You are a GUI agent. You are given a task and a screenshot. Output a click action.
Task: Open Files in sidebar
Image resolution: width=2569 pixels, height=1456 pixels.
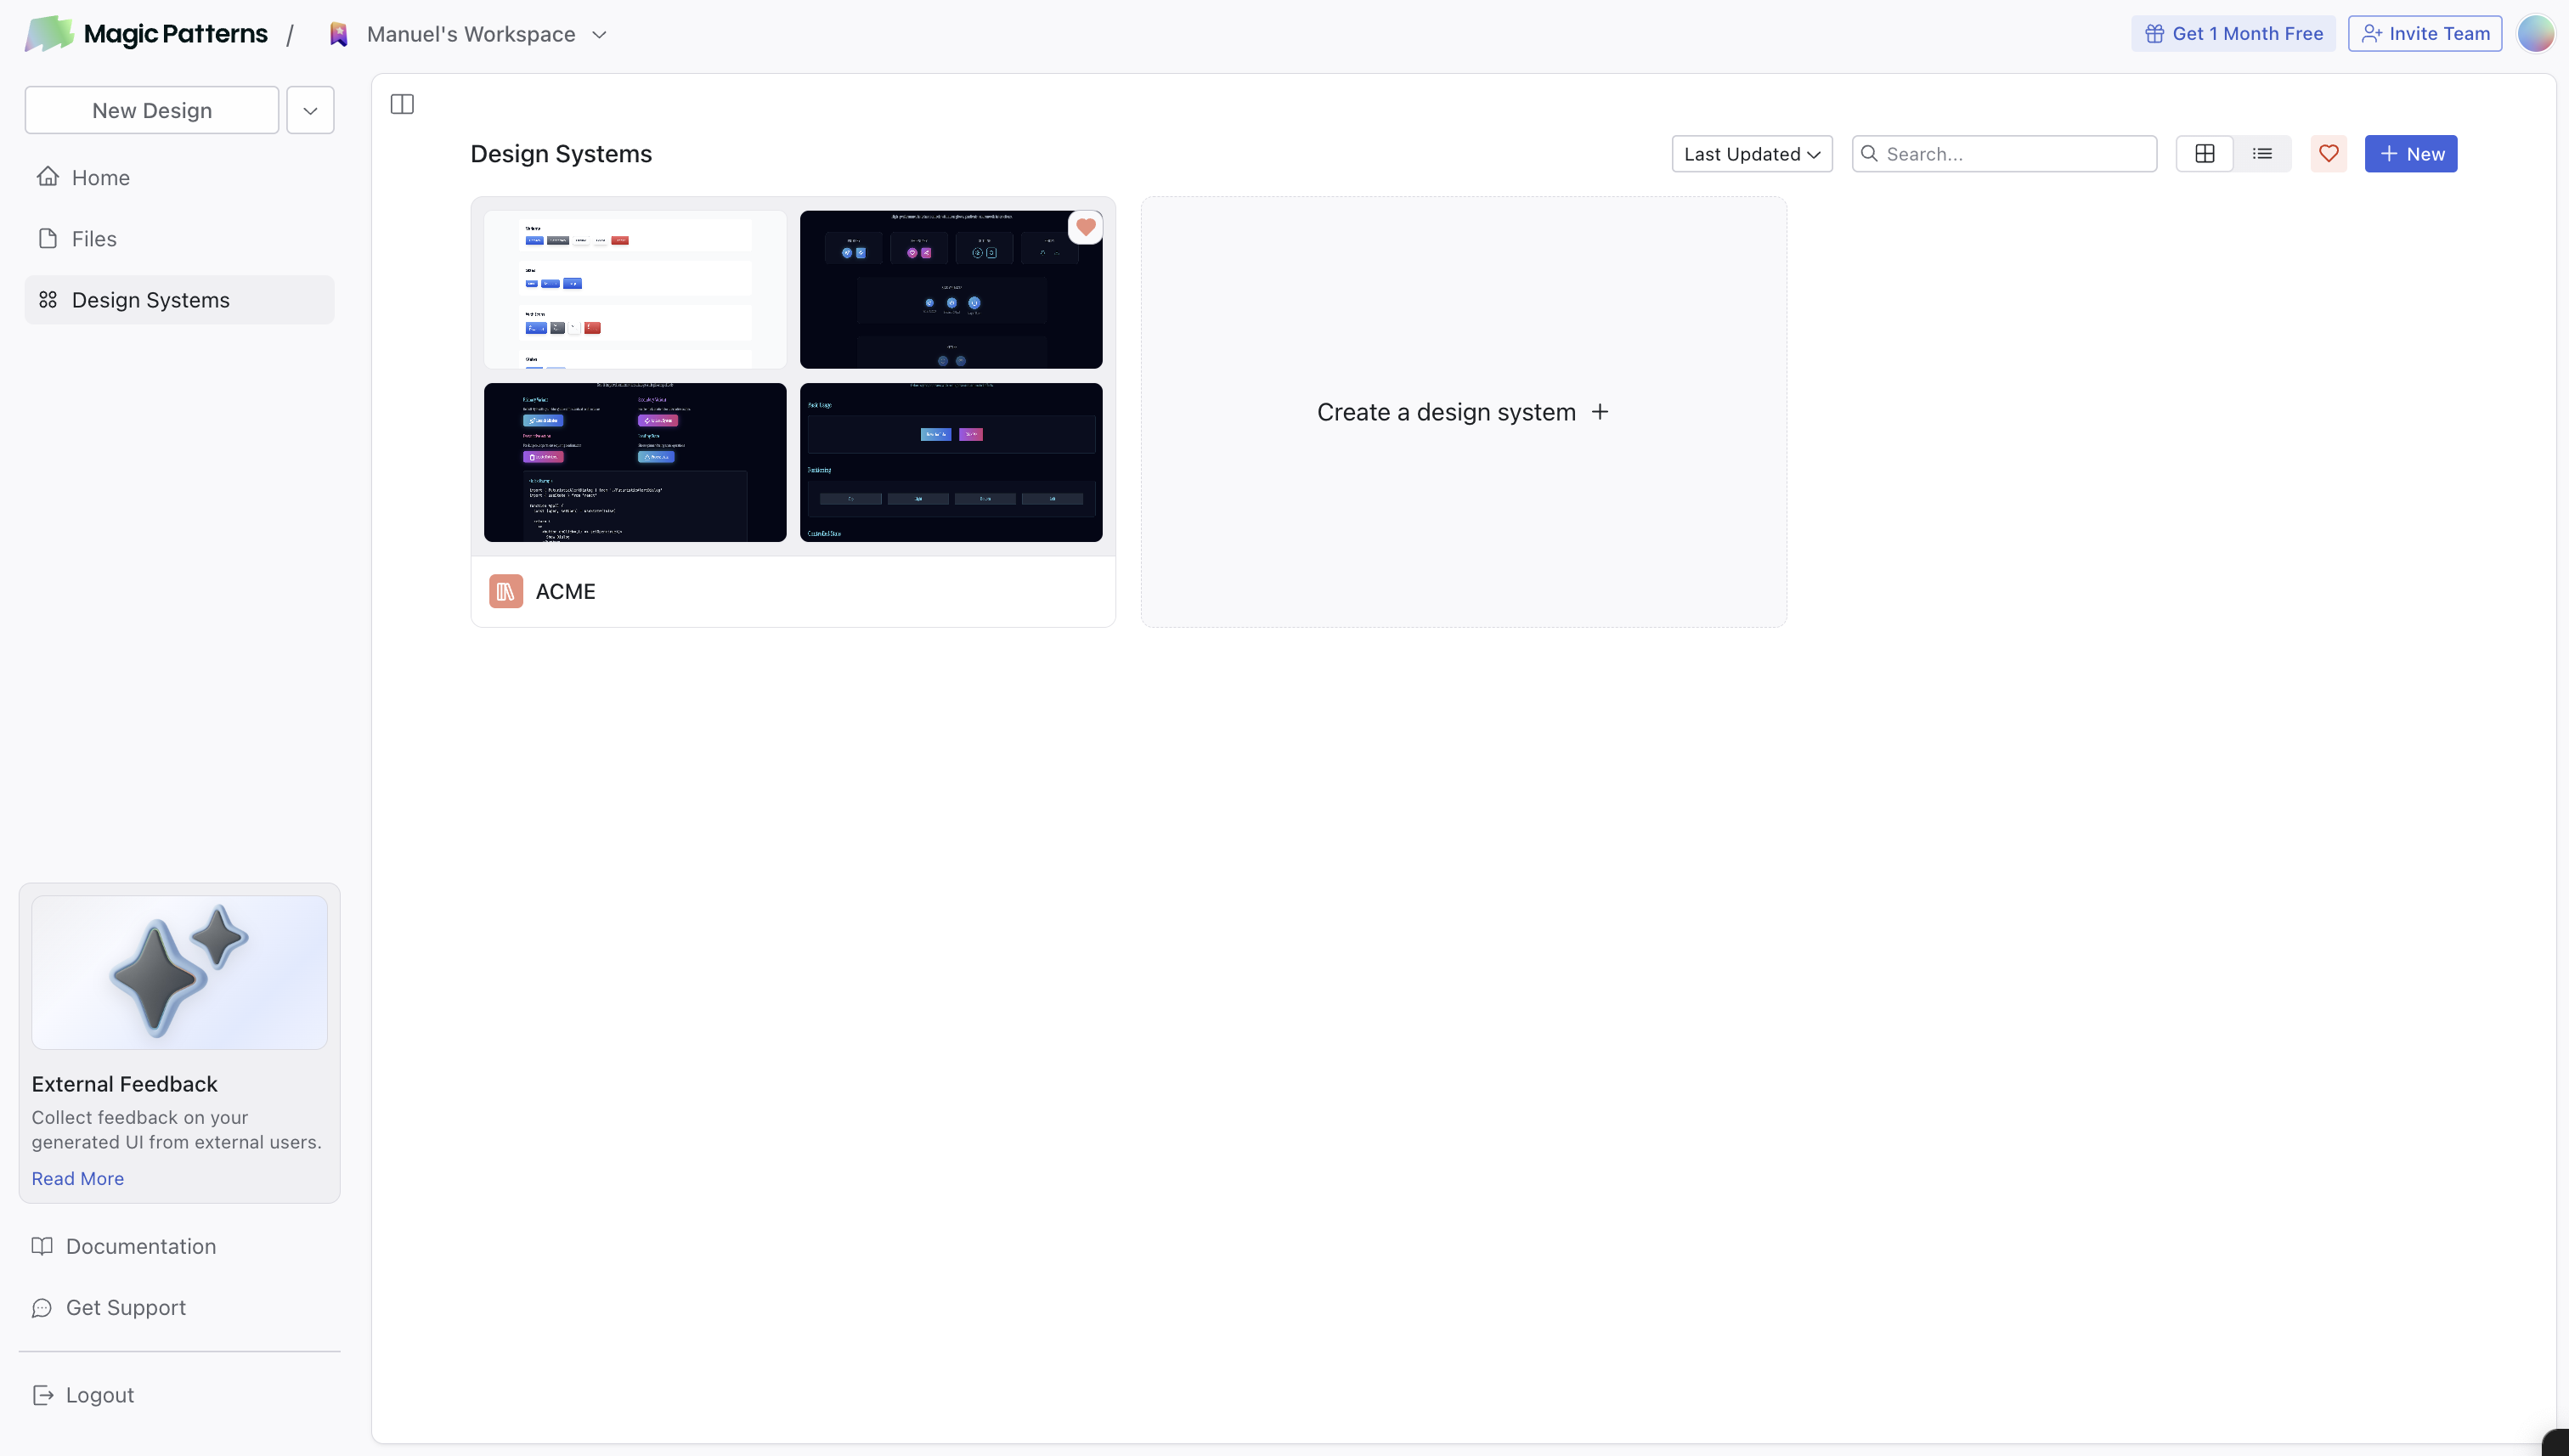click(93, 239)
